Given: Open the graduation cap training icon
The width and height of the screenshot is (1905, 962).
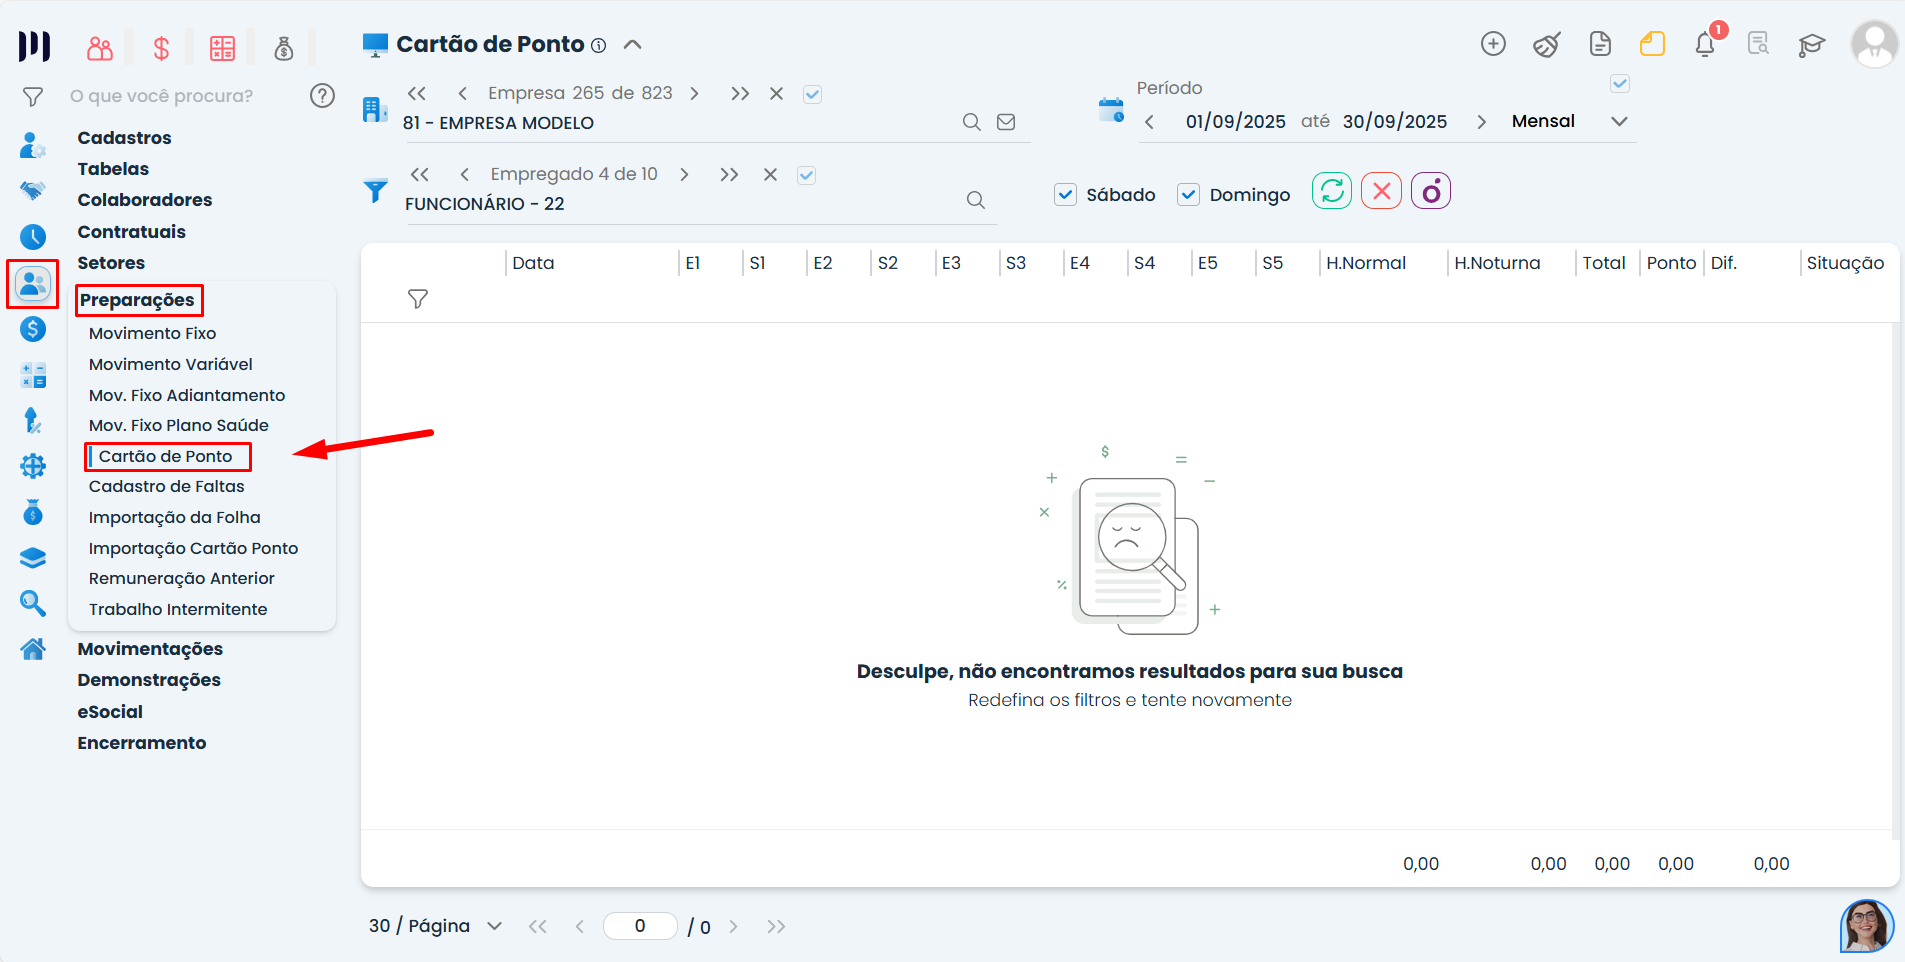Looking at the screenshot, I should tap(1811, 45).
